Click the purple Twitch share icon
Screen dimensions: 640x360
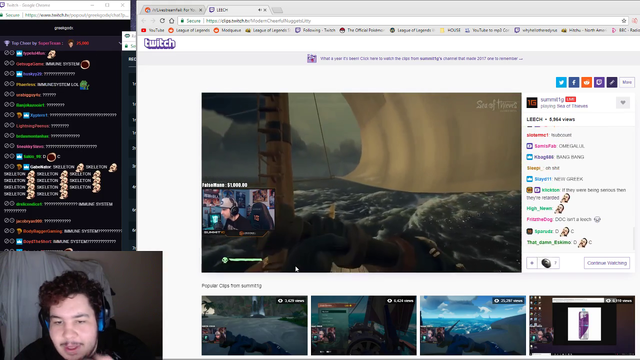tap(599, 82)
